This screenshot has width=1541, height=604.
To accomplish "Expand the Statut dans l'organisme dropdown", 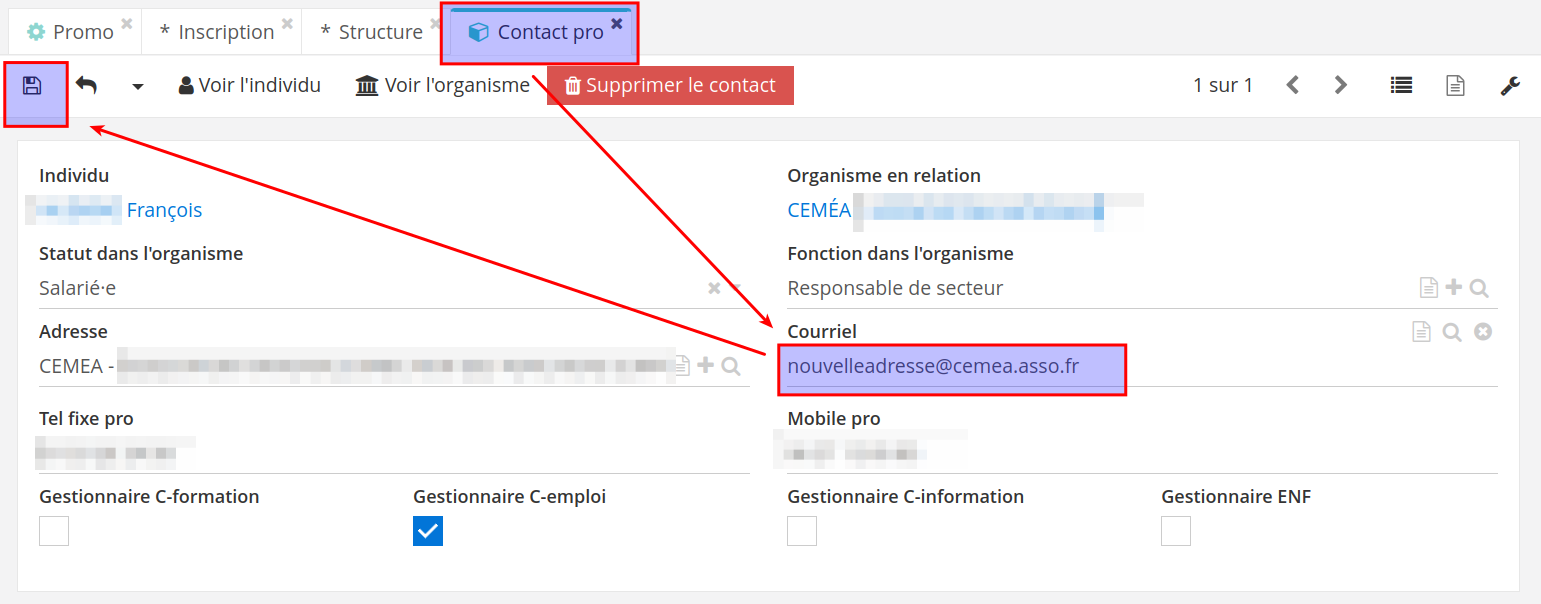I will 737,288.
